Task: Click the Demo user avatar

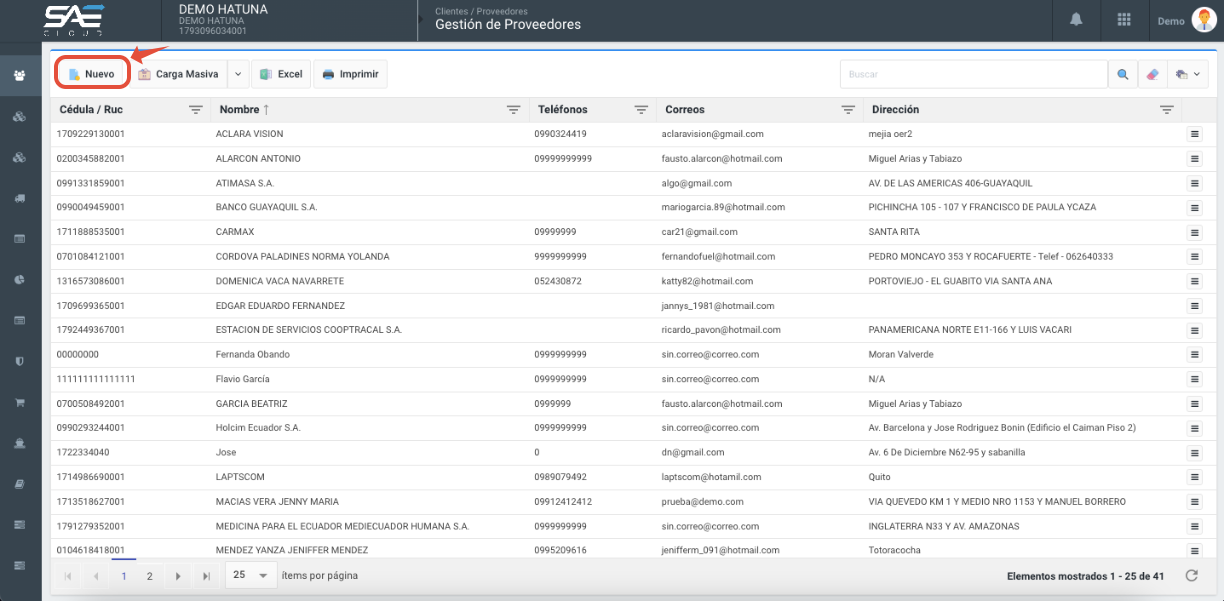Action: 1202,20
